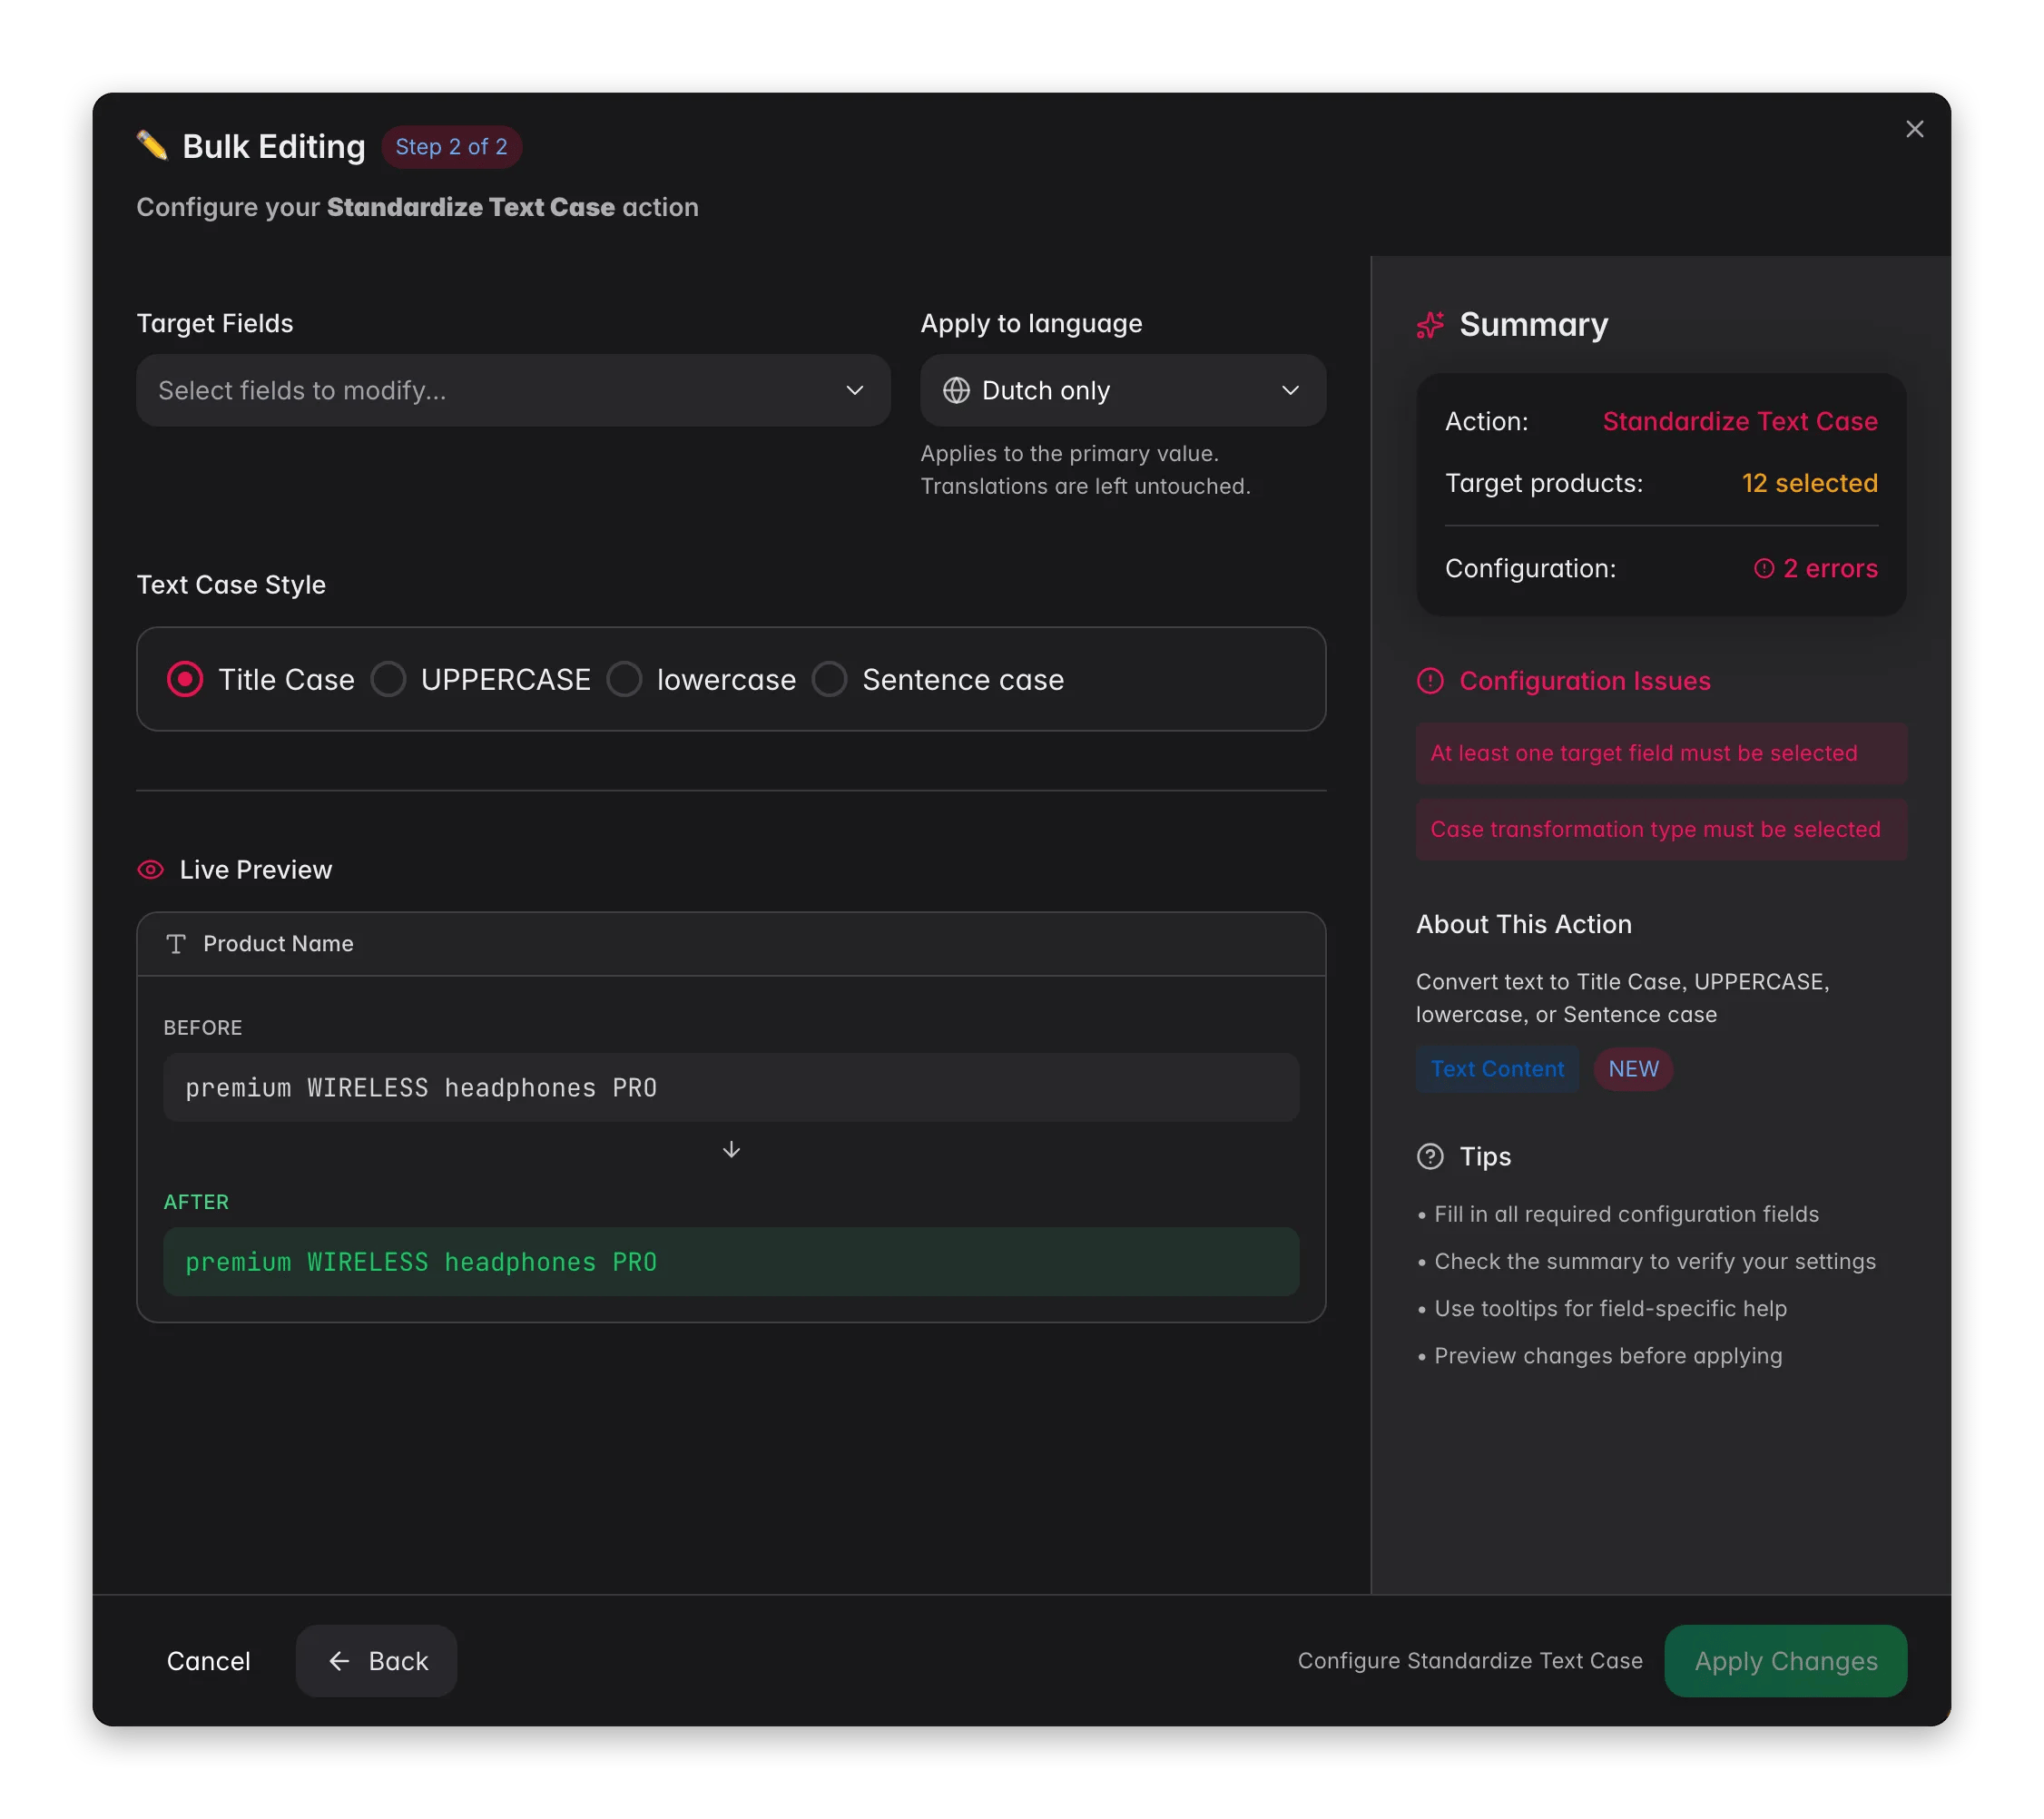
Task: Click the Tips help question icon
Action: (x=1431, y=1157)
